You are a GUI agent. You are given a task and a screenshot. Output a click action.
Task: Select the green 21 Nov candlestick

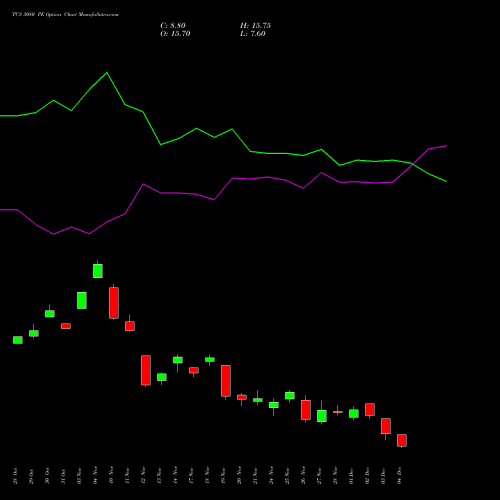[258, 400]
